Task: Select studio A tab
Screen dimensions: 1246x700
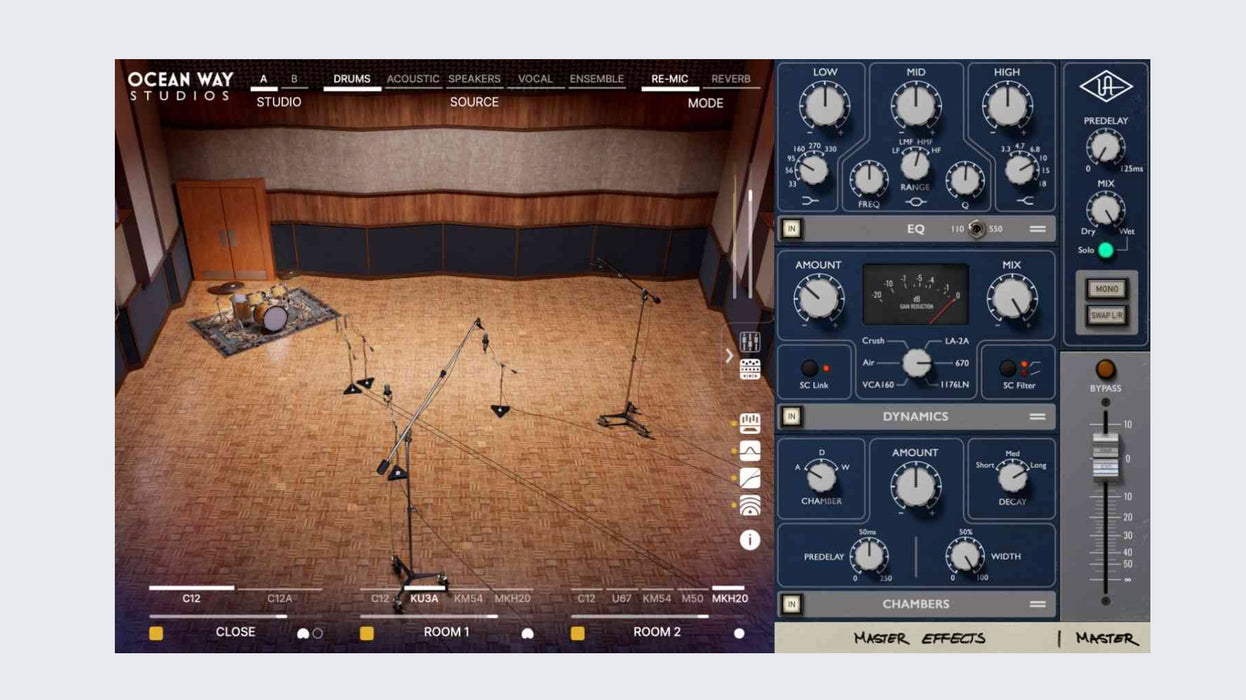Action: (264, 79)
